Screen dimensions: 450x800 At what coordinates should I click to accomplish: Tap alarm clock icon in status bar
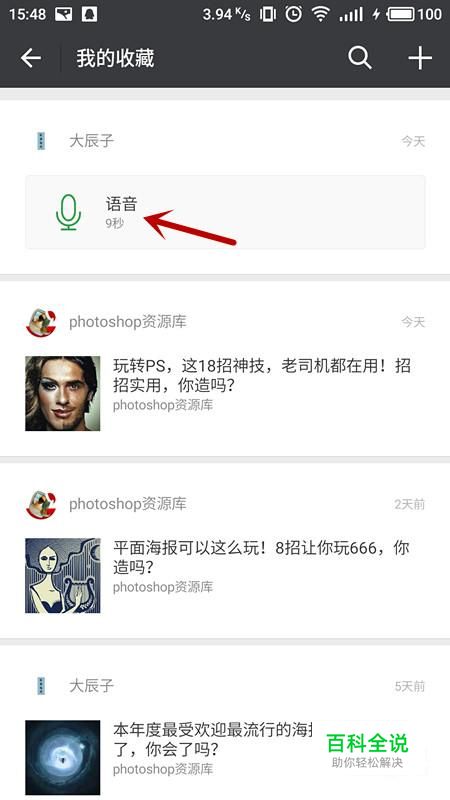click(293, 14)
